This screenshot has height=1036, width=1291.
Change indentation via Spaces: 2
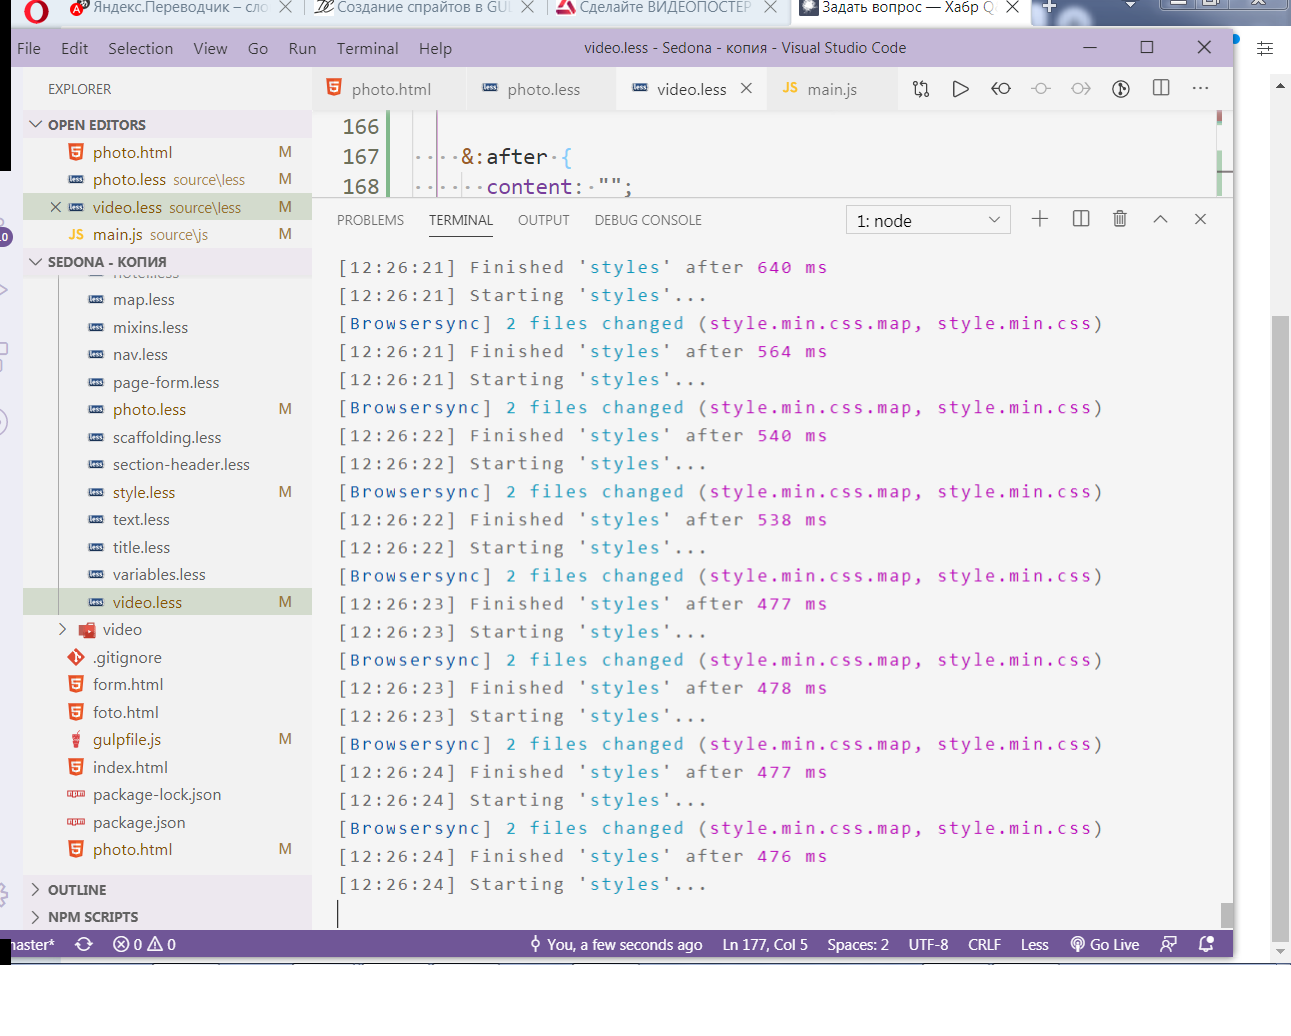[858, 944]
